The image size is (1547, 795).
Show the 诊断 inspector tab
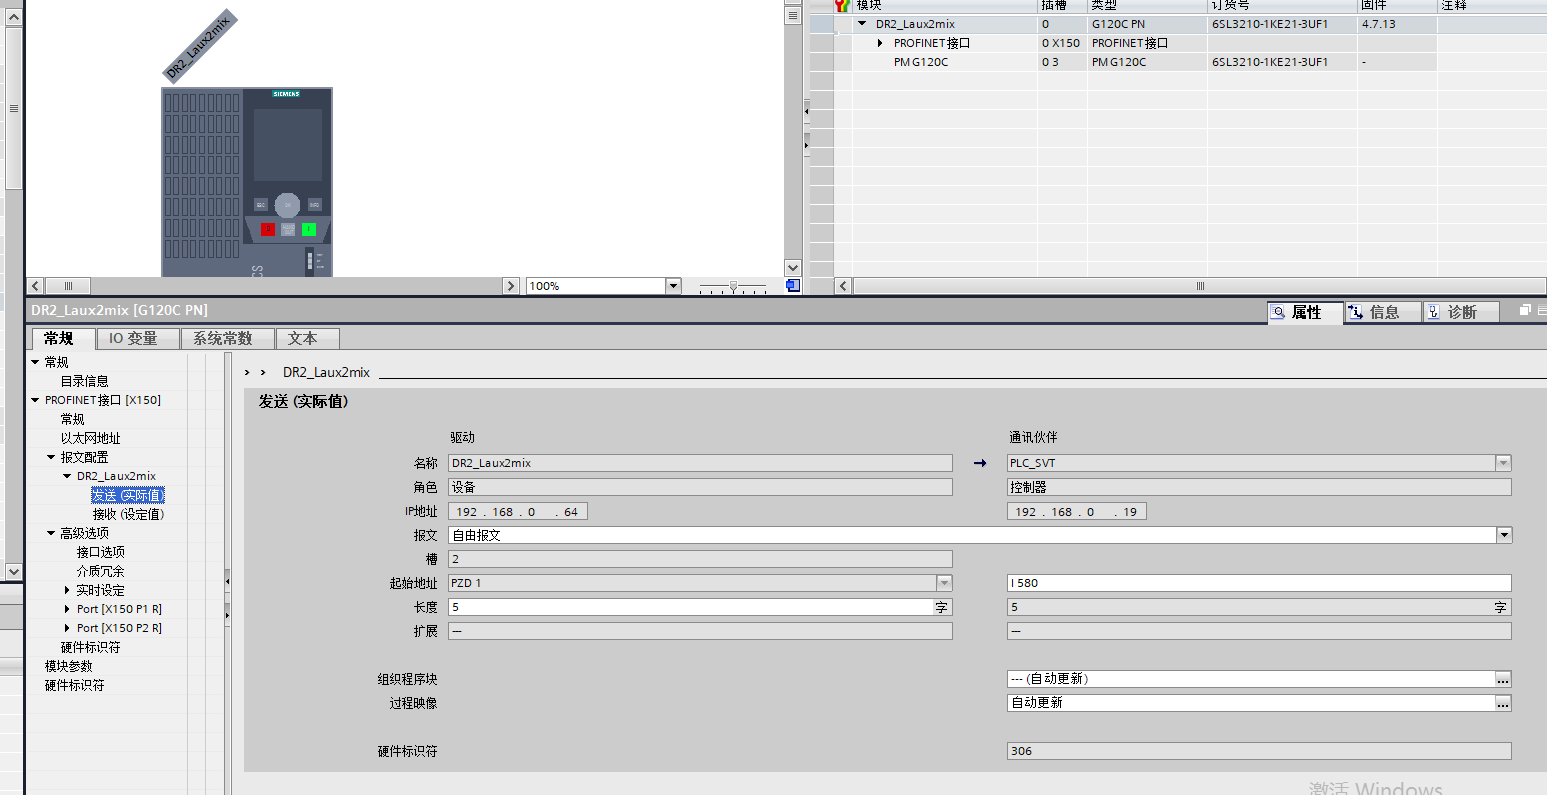[1461, 312]
